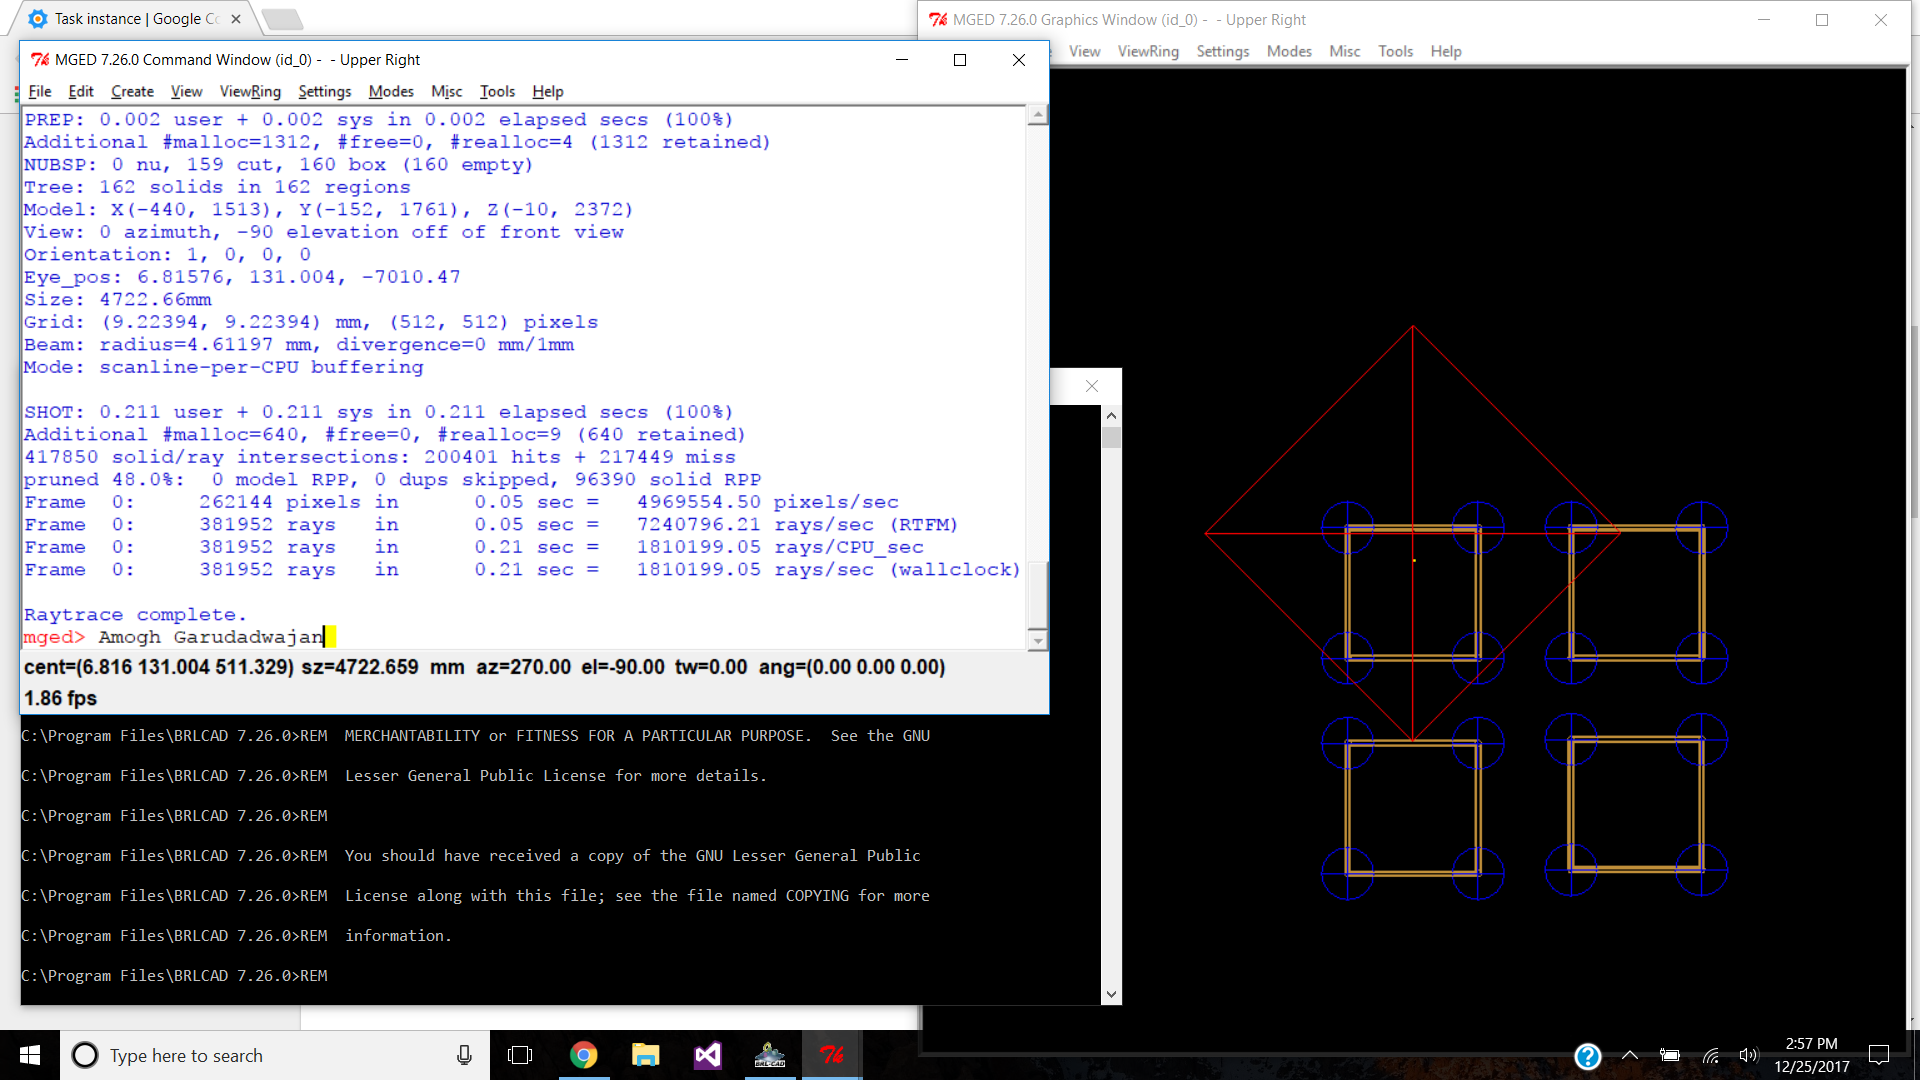Viewport: 1920px width, 1080px height.
Task: Open MGED Tk icon in taskbar
Action: (832, 1055)
